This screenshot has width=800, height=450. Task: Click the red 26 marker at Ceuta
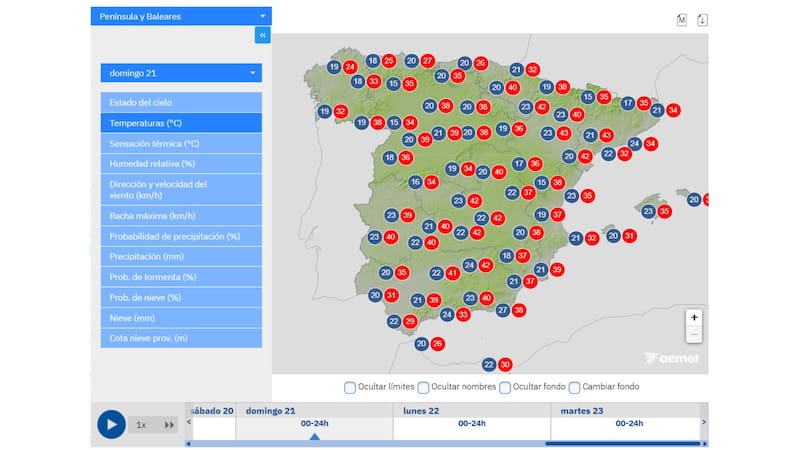point(437,344)
